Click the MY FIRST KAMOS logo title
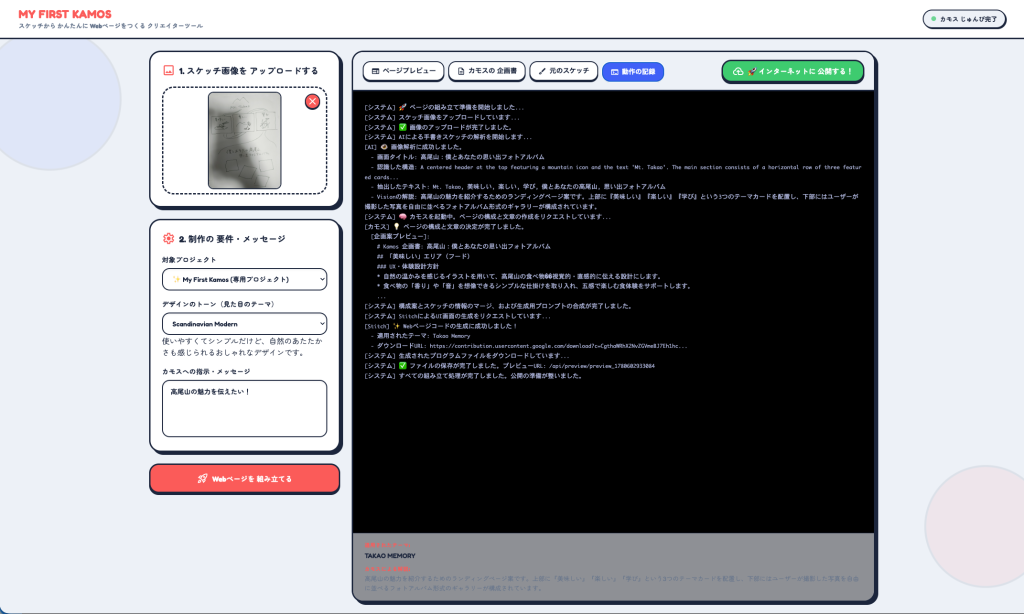The width and height of the screenshot is (1024, 614). pyautogui.click(x=65, y=14)
